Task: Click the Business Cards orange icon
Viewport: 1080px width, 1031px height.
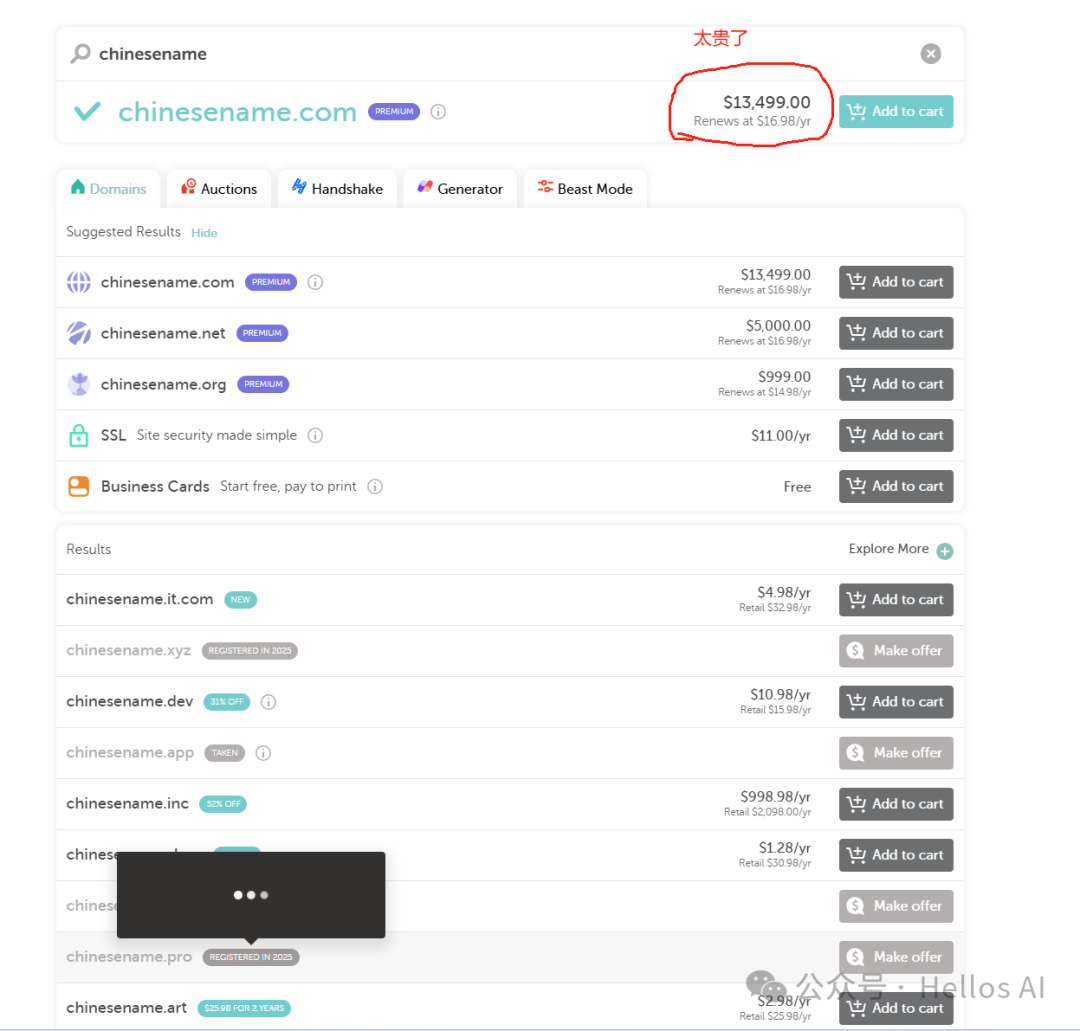Action: [78, 487]
